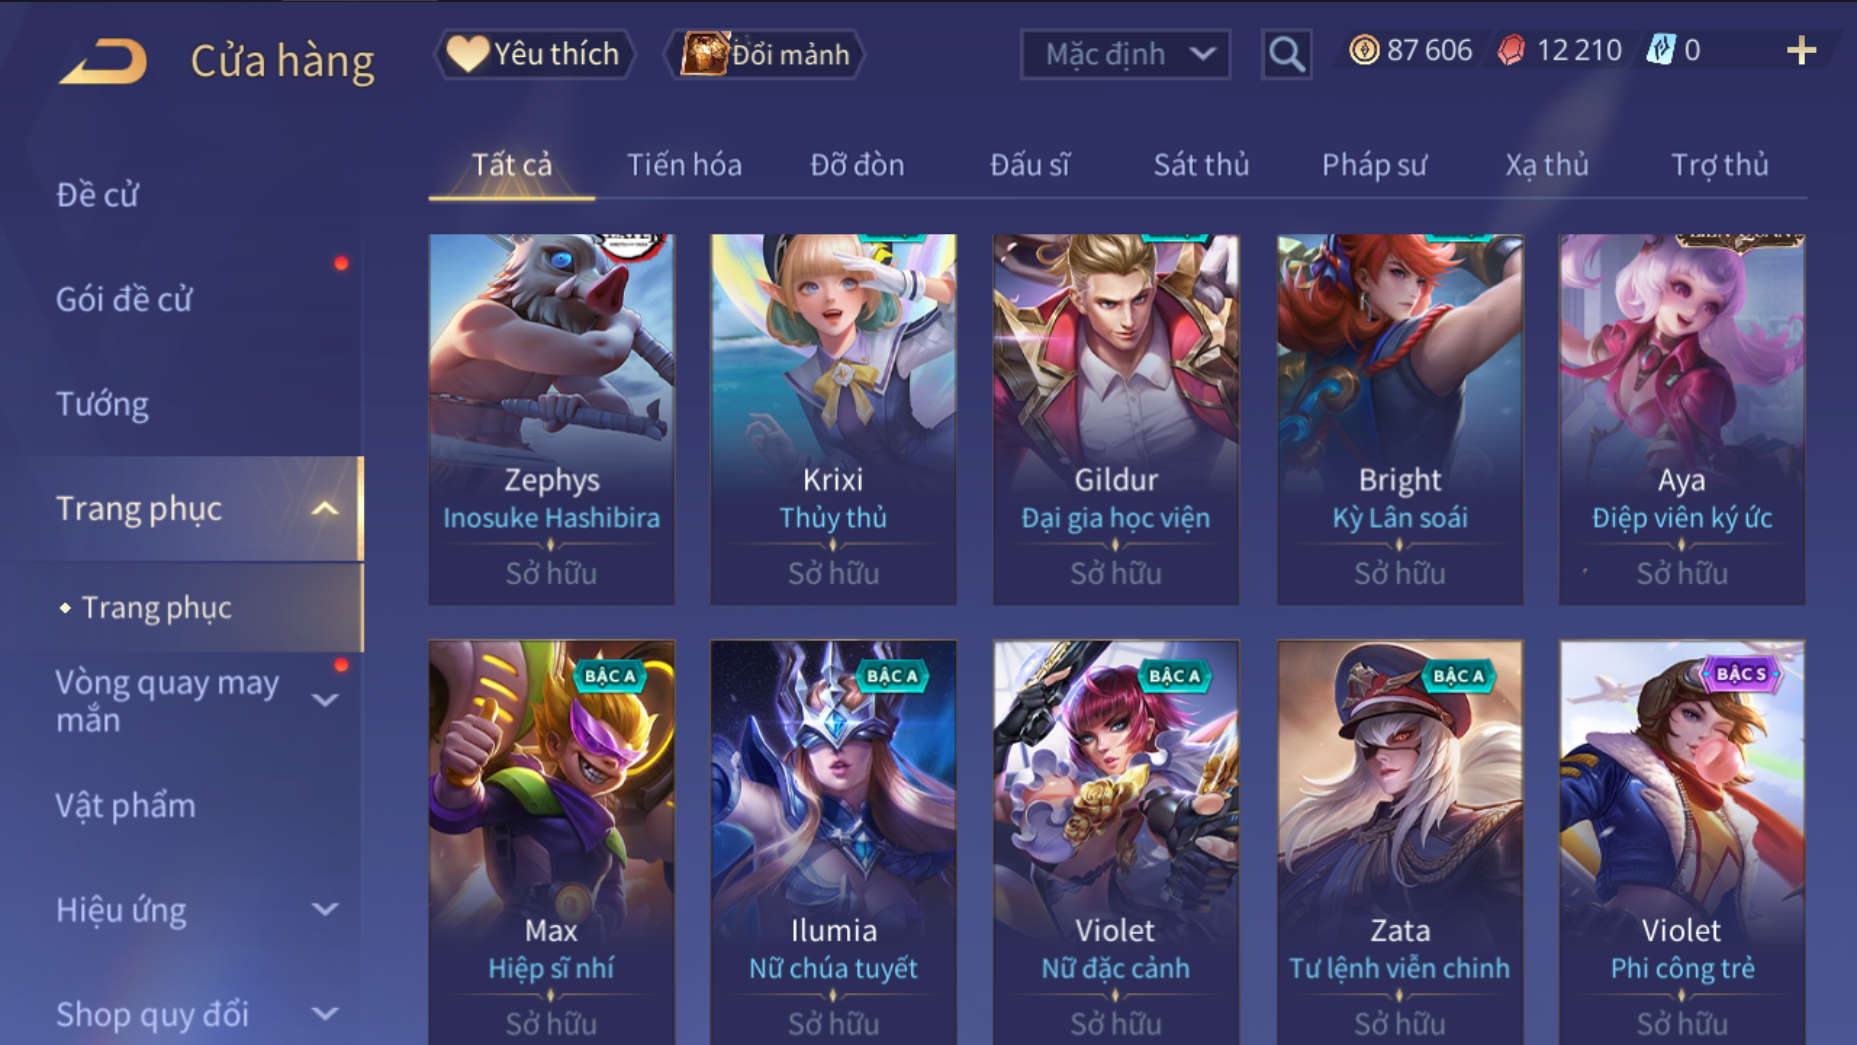Open Đổi mảnh chest icon
This screenshot has width=1857, height=1045.
[x=704, y=53]
